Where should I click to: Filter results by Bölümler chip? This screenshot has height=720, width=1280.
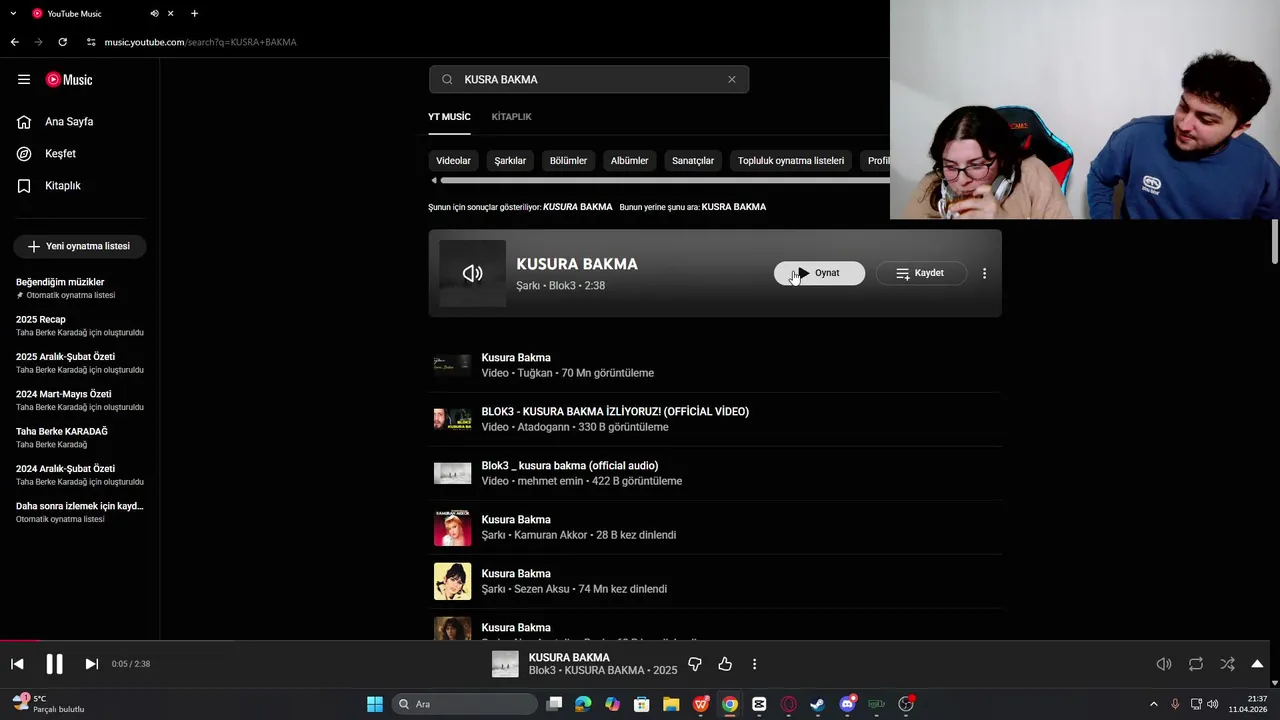(x=568, y=161)
